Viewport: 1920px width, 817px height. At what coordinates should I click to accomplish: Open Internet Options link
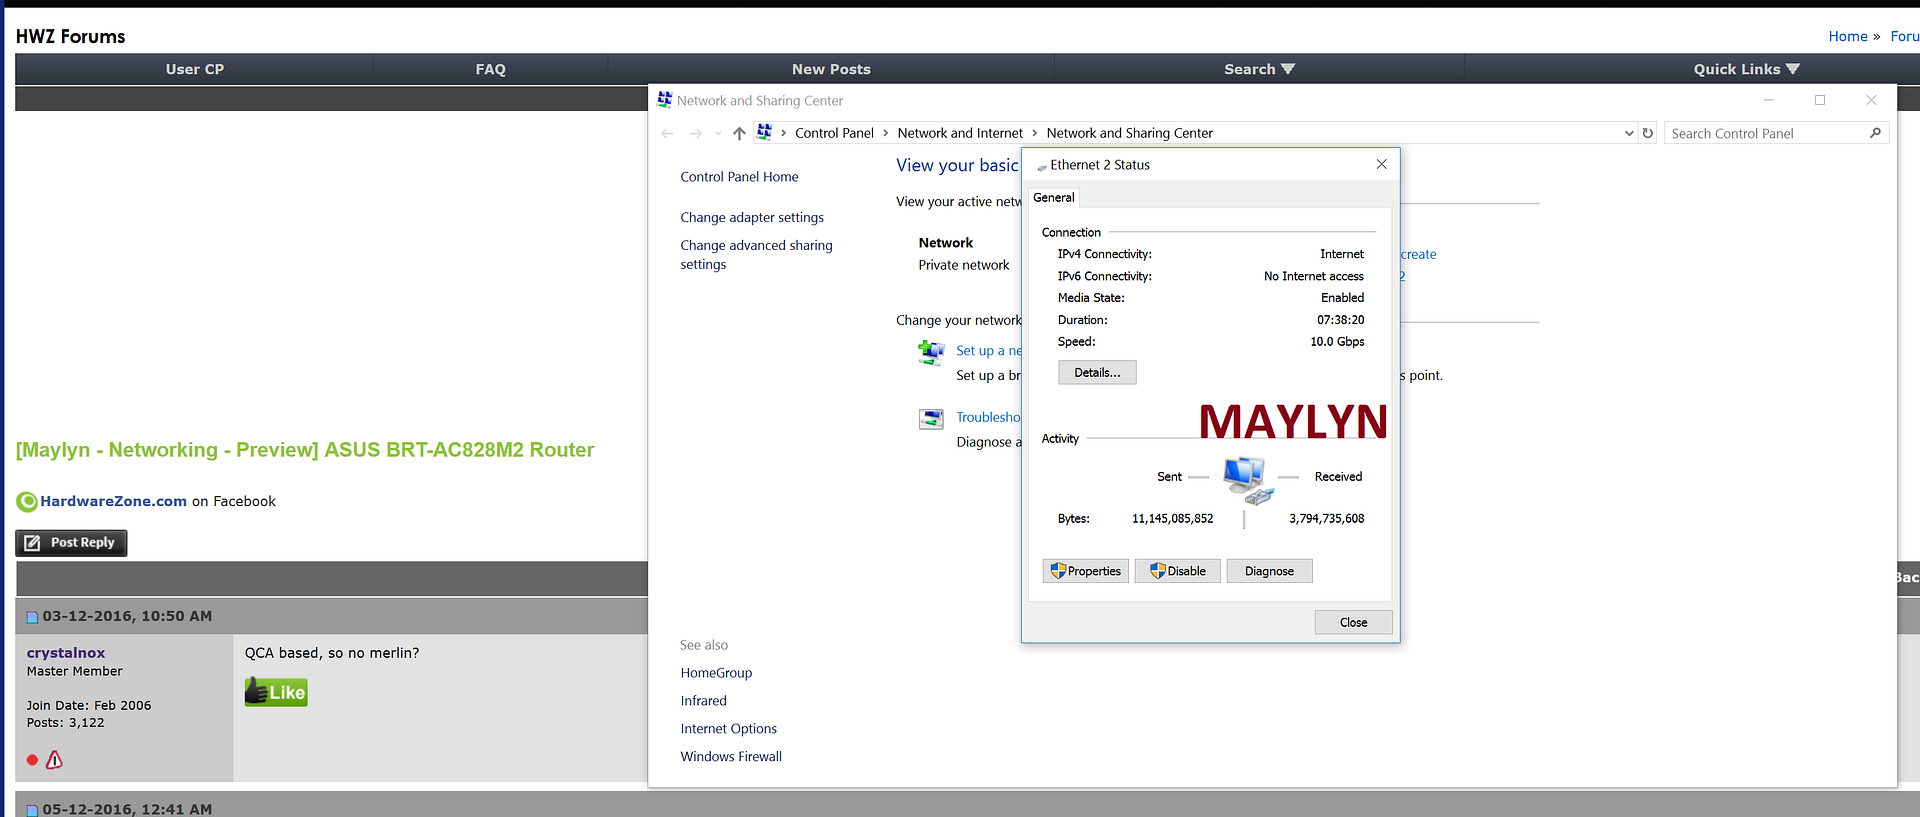pos(728,729)
